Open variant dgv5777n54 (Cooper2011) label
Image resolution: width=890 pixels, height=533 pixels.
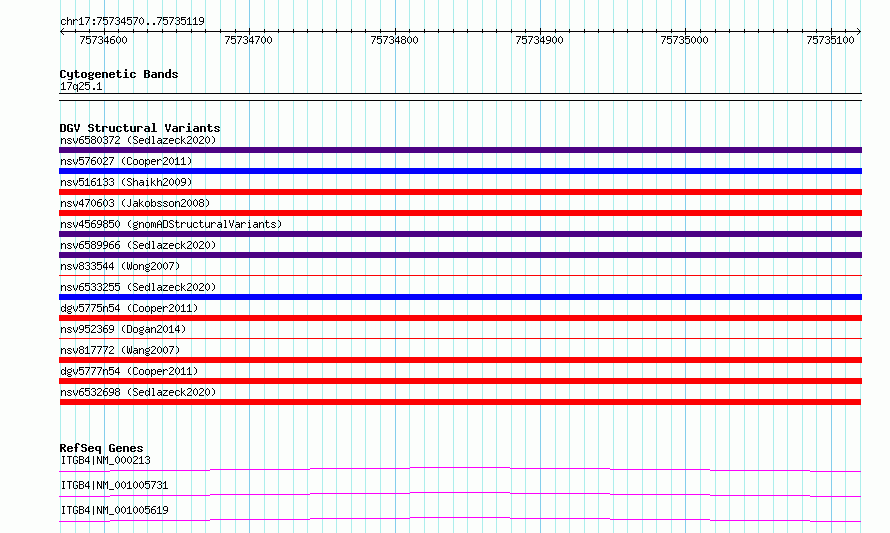129,371
